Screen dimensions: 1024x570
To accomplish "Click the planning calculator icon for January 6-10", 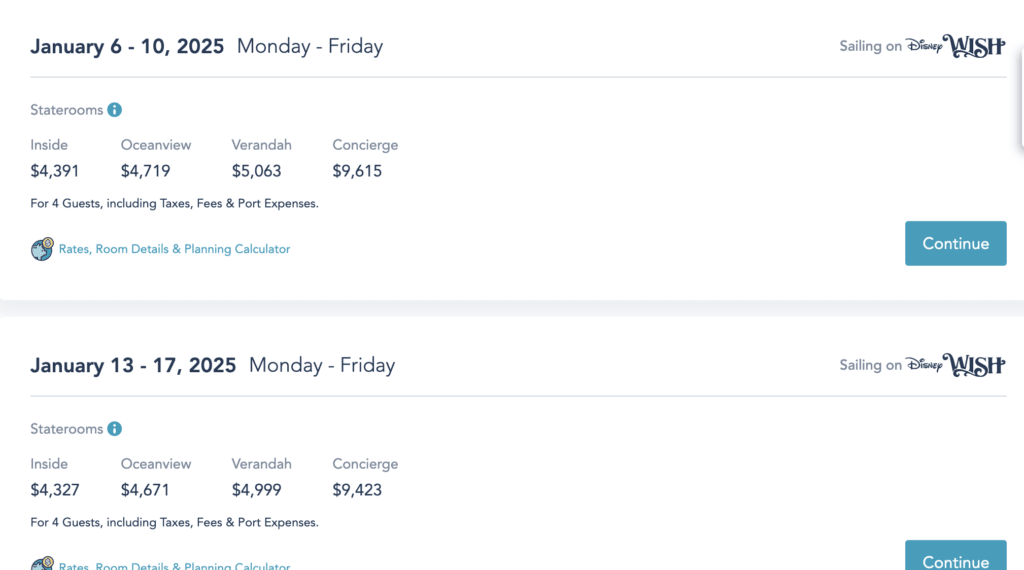I will (x=42, y=249).
